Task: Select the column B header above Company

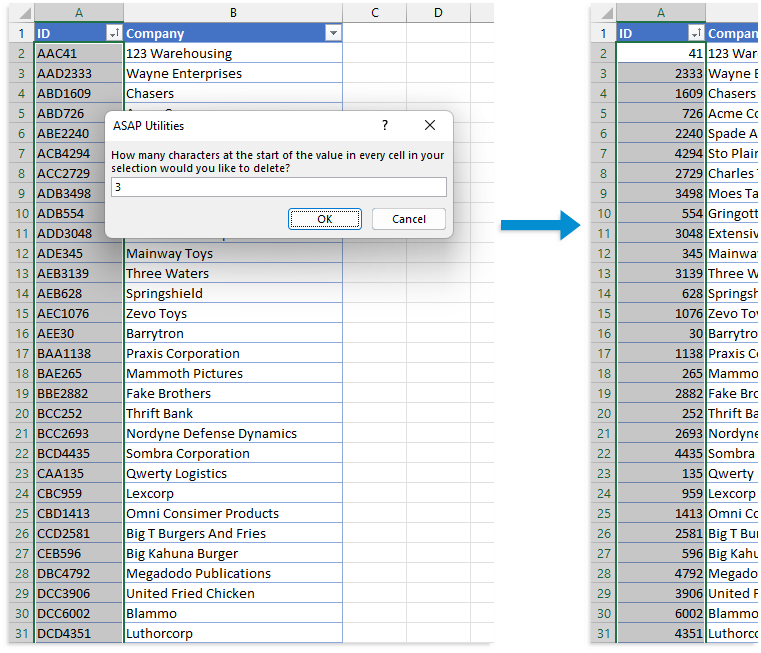Action: (x=233, y=12)
